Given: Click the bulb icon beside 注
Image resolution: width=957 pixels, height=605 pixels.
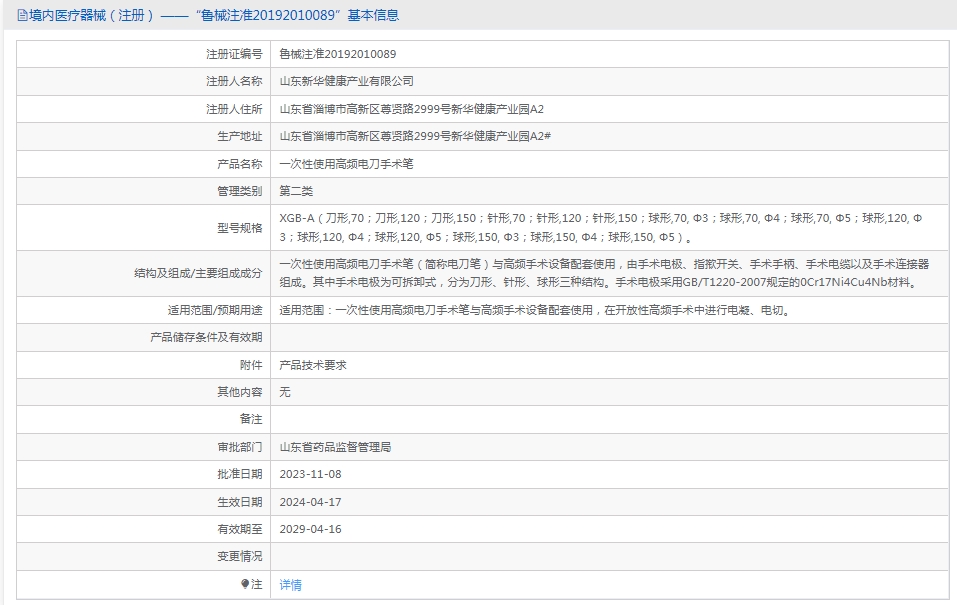Looking at the screenshot, I should 245,584.
